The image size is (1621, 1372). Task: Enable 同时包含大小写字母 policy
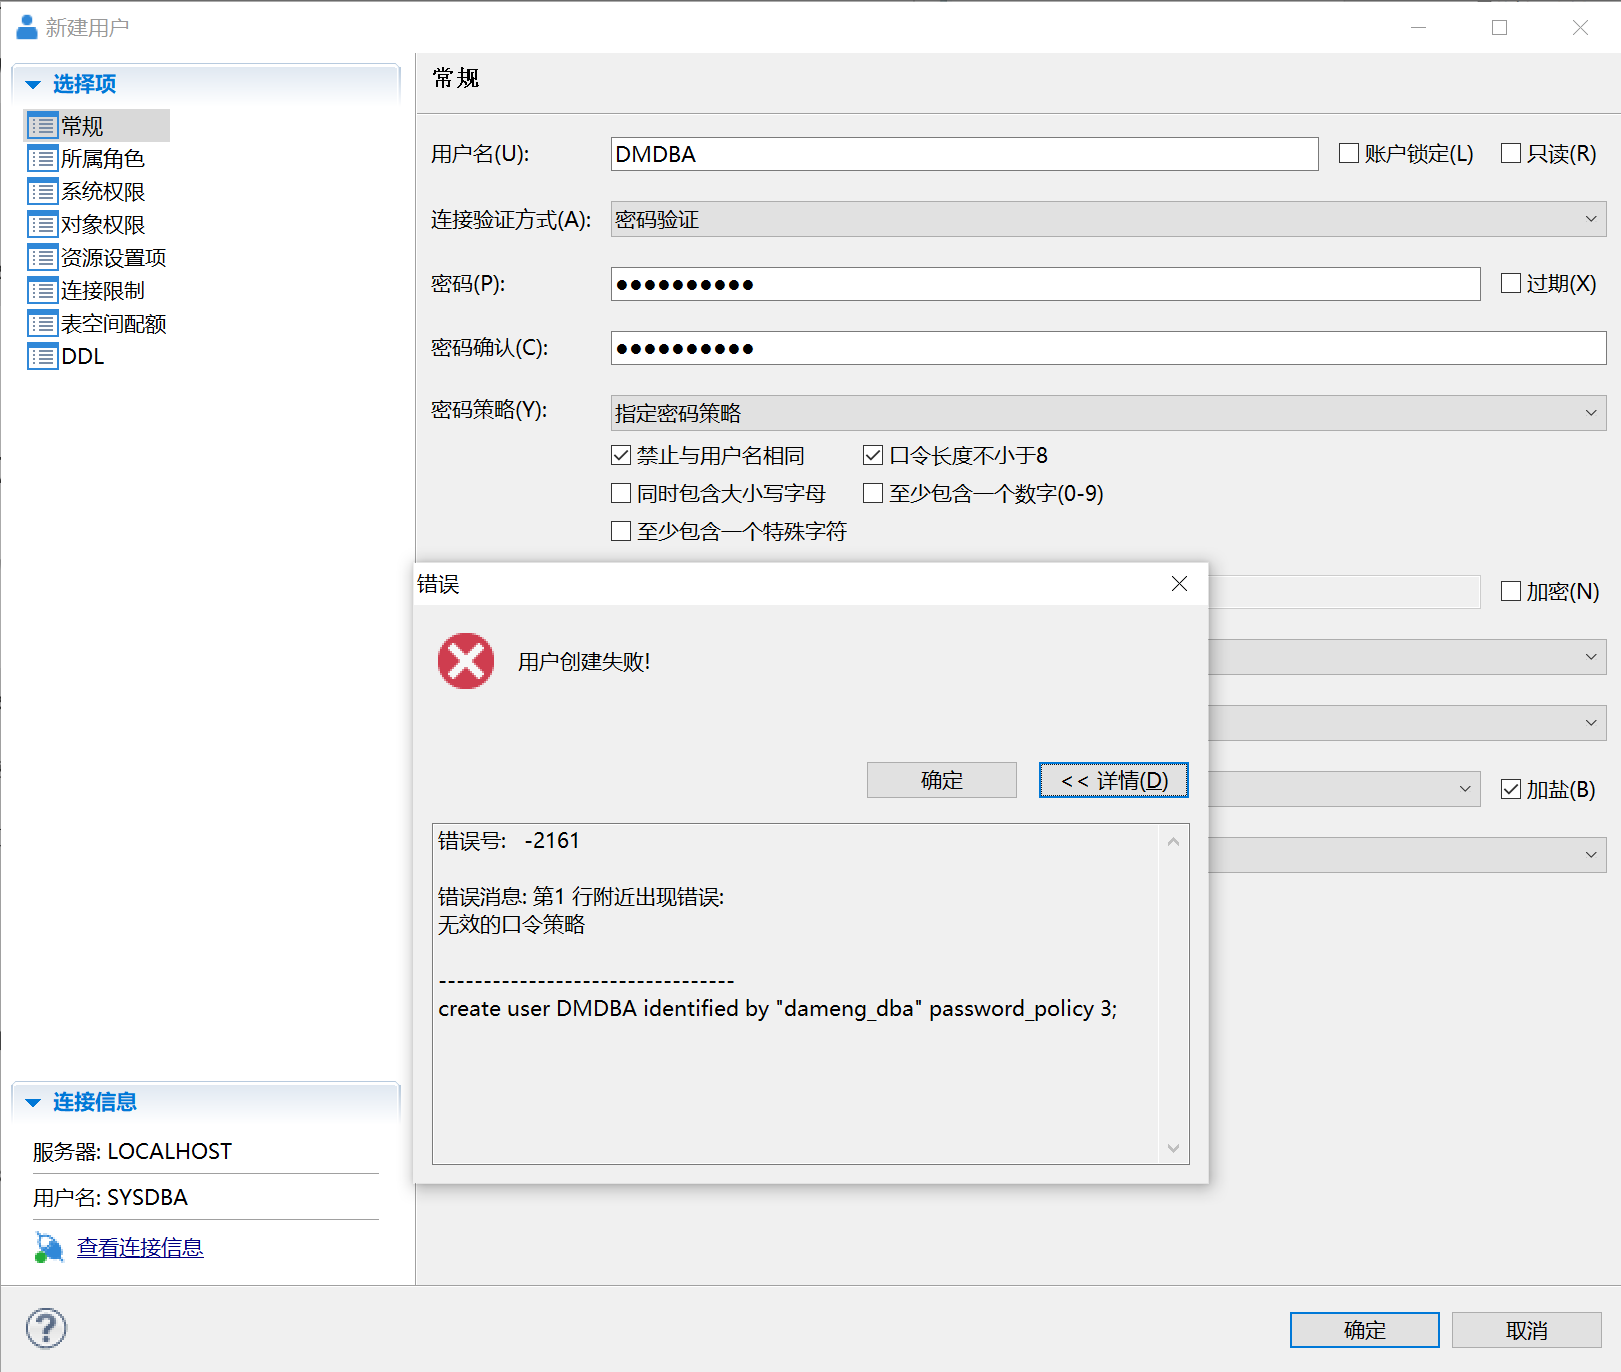pyautogui.click(x=621, y=493)
